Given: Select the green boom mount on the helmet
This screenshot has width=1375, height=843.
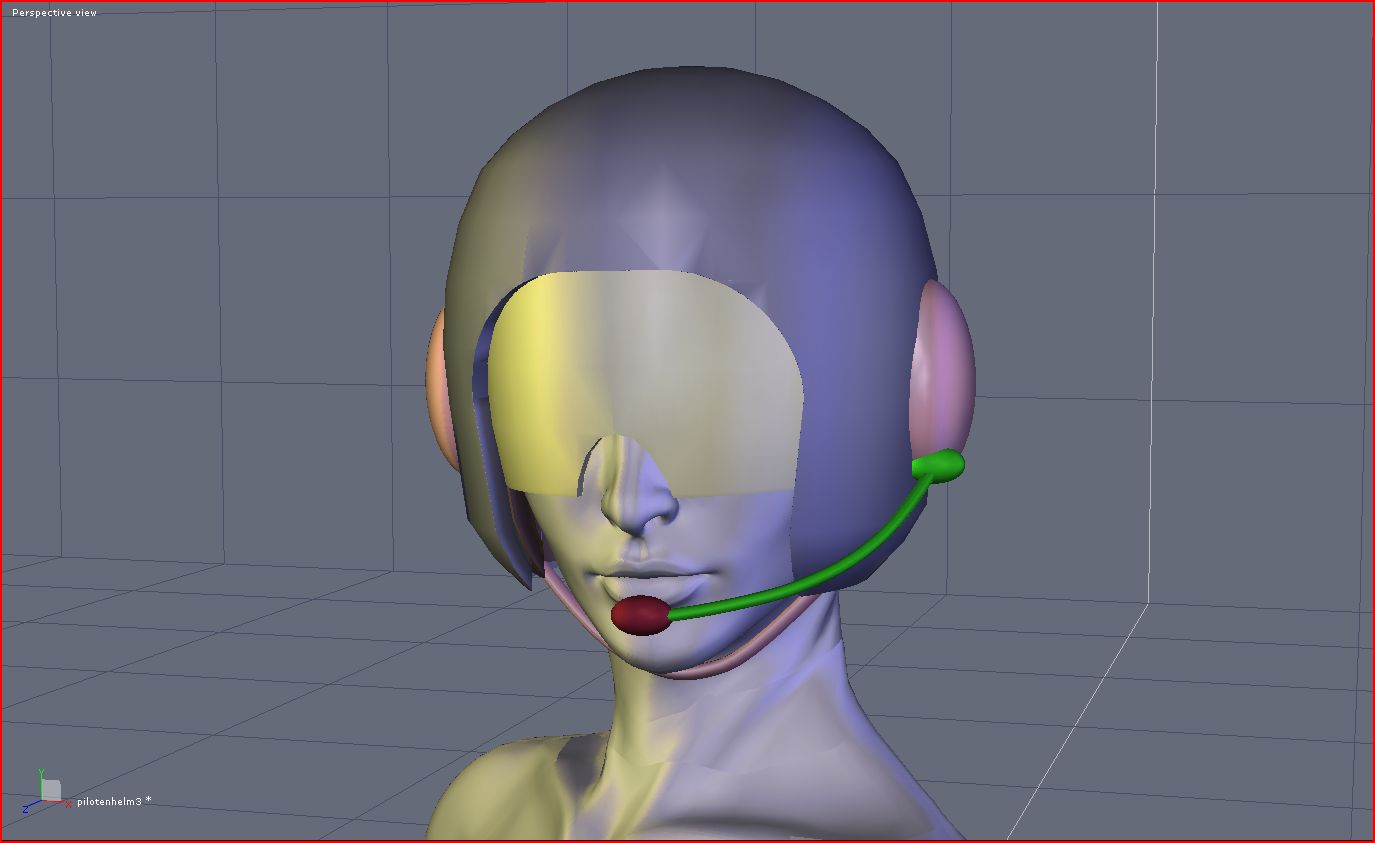Looking at the screenshot, I should click(941, 466).
